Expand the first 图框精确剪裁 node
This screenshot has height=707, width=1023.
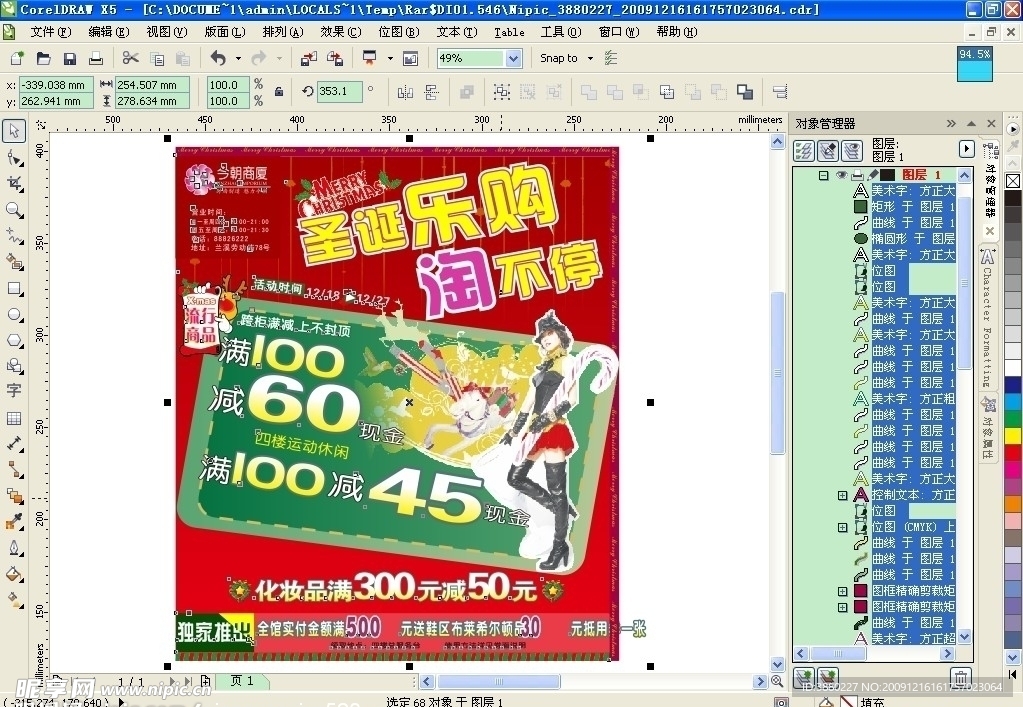(842, 591)
